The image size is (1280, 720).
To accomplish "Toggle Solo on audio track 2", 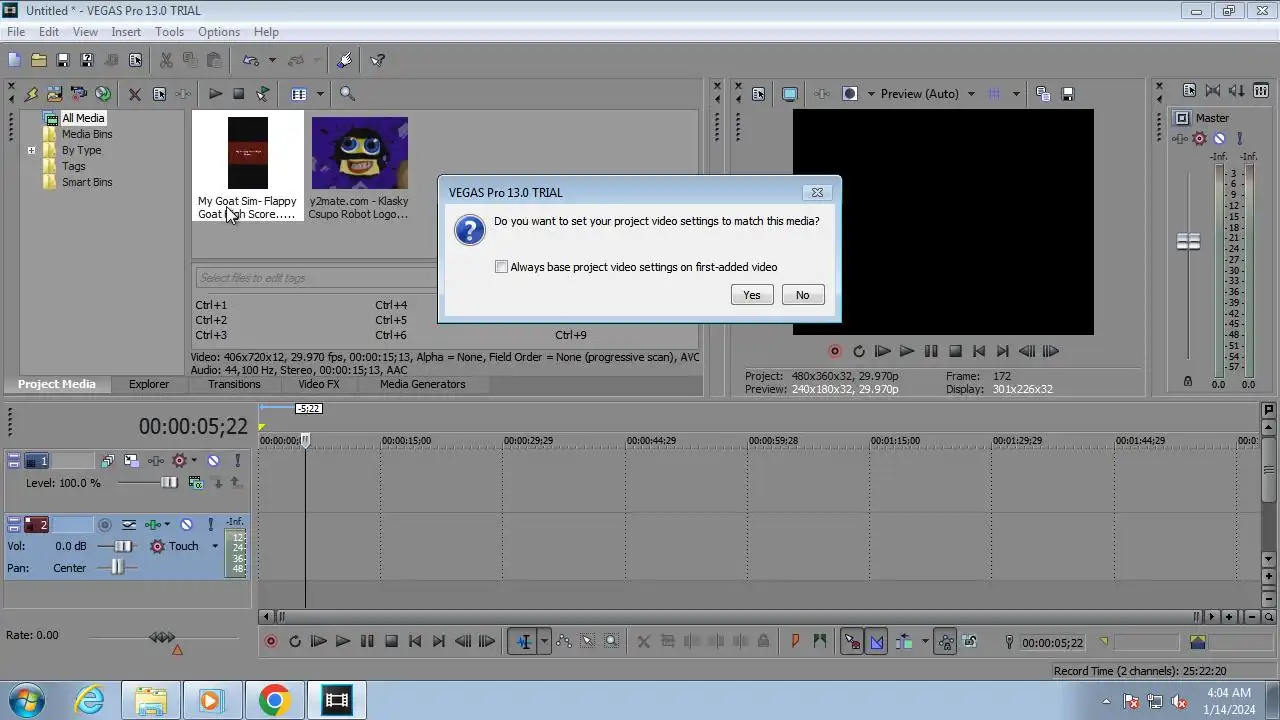I will tap(210, 524).
